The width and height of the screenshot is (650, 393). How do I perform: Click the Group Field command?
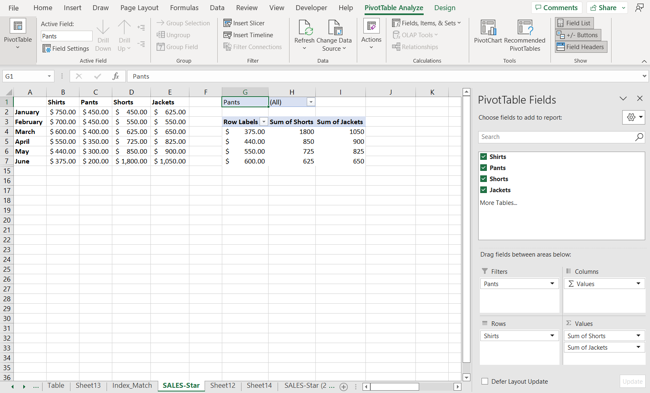point(177,47)
